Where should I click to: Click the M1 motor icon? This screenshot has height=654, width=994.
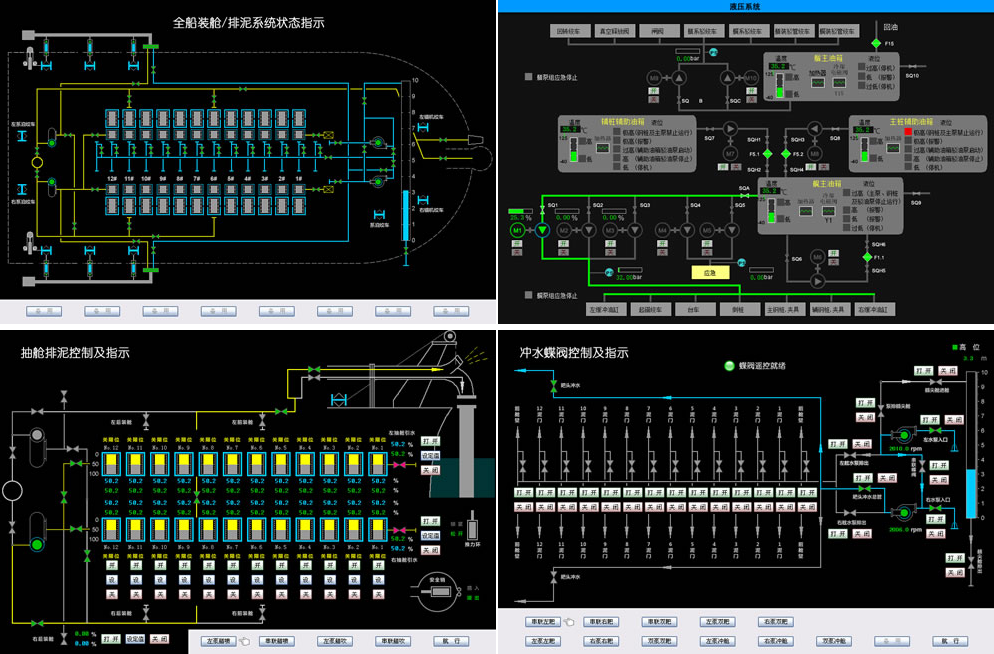518,230
